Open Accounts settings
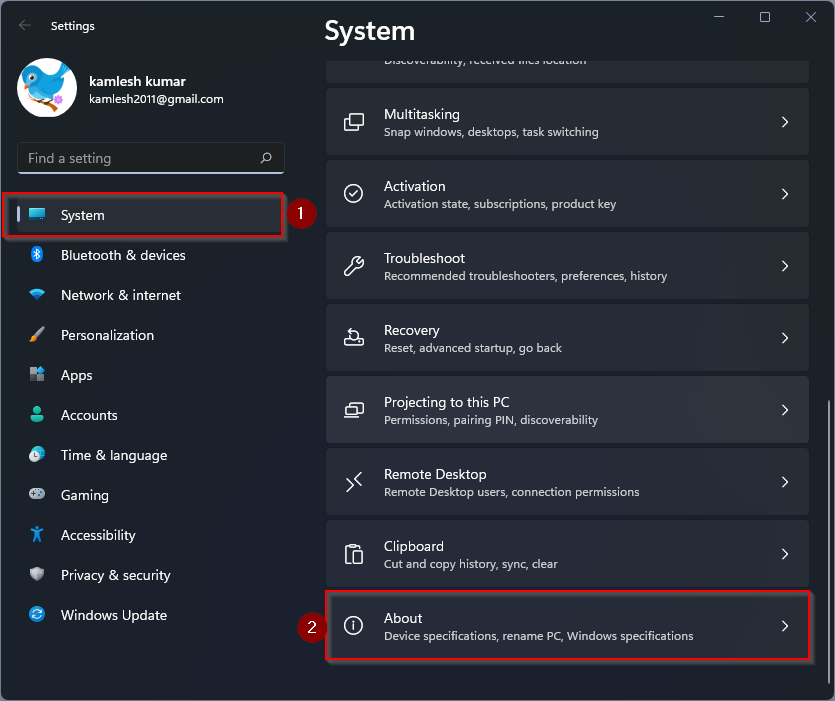 tap(150, 415)
